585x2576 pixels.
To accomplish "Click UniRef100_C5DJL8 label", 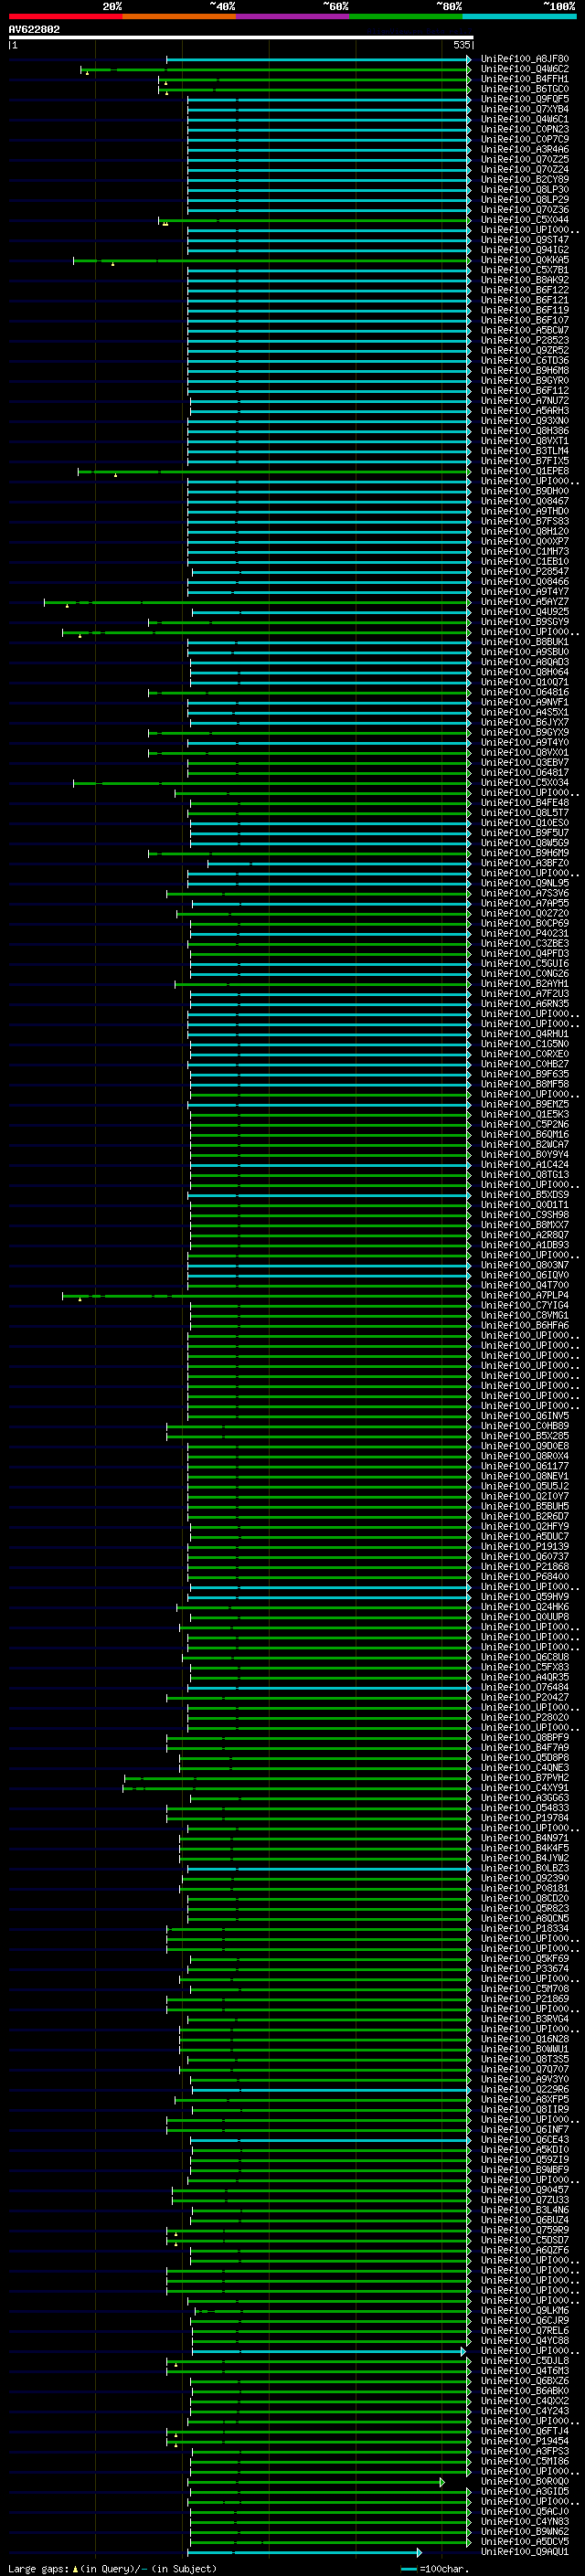I will [x=525, y=2361].
